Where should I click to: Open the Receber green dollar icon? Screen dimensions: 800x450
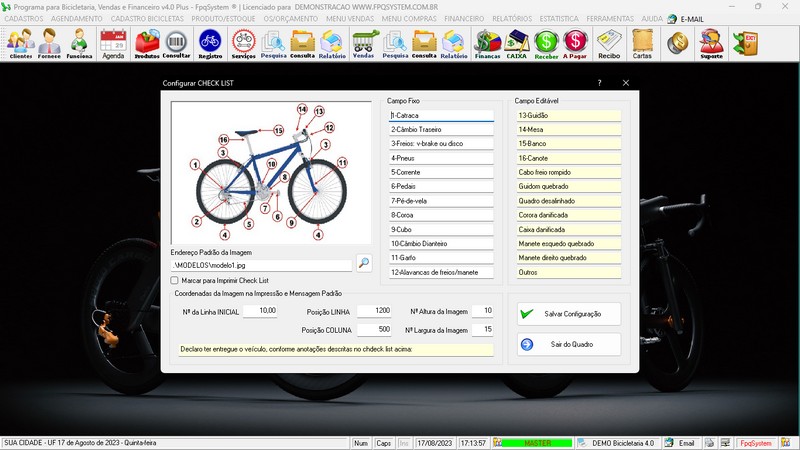[546, 44]
